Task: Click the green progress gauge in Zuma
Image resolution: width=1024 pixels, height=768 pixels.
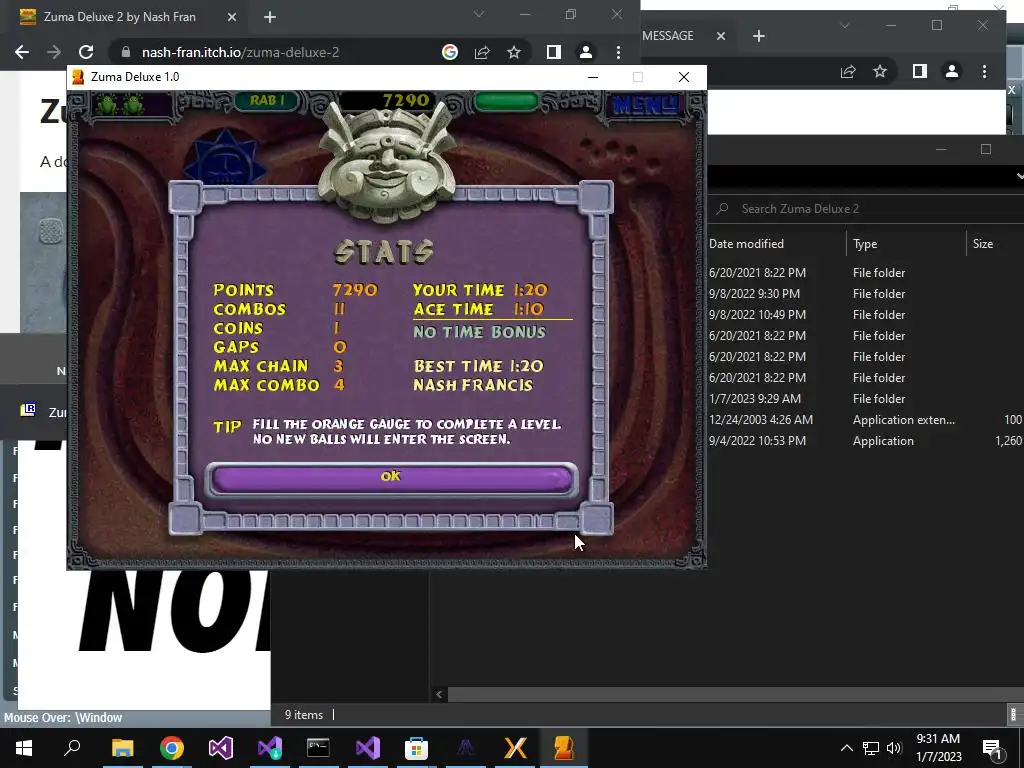Action: click(506, 101)
